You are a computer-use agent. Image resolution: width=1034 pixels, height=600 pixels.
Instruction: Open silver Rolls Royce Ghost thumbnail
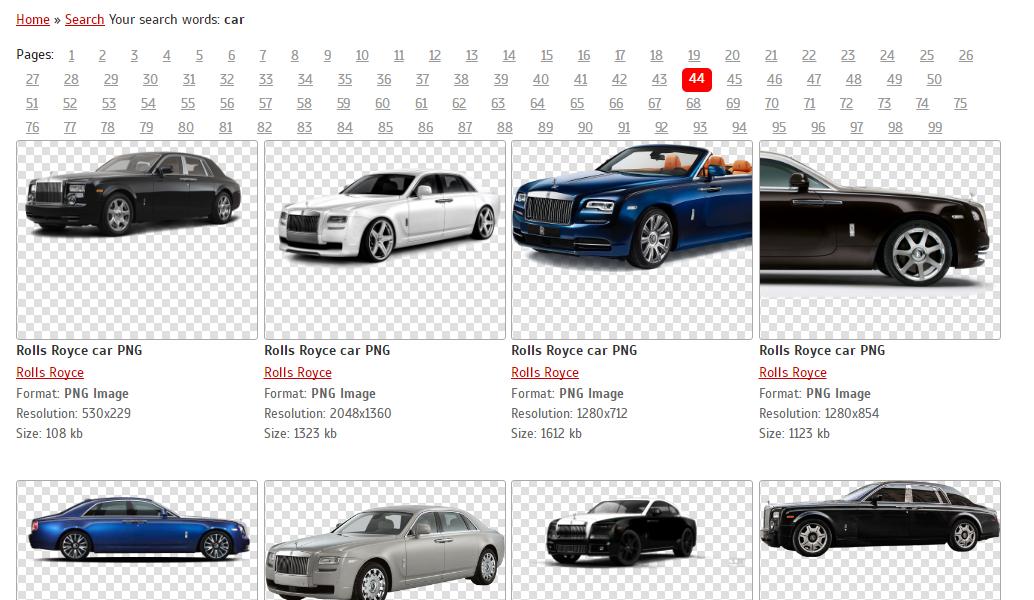[x=385, y=540]
